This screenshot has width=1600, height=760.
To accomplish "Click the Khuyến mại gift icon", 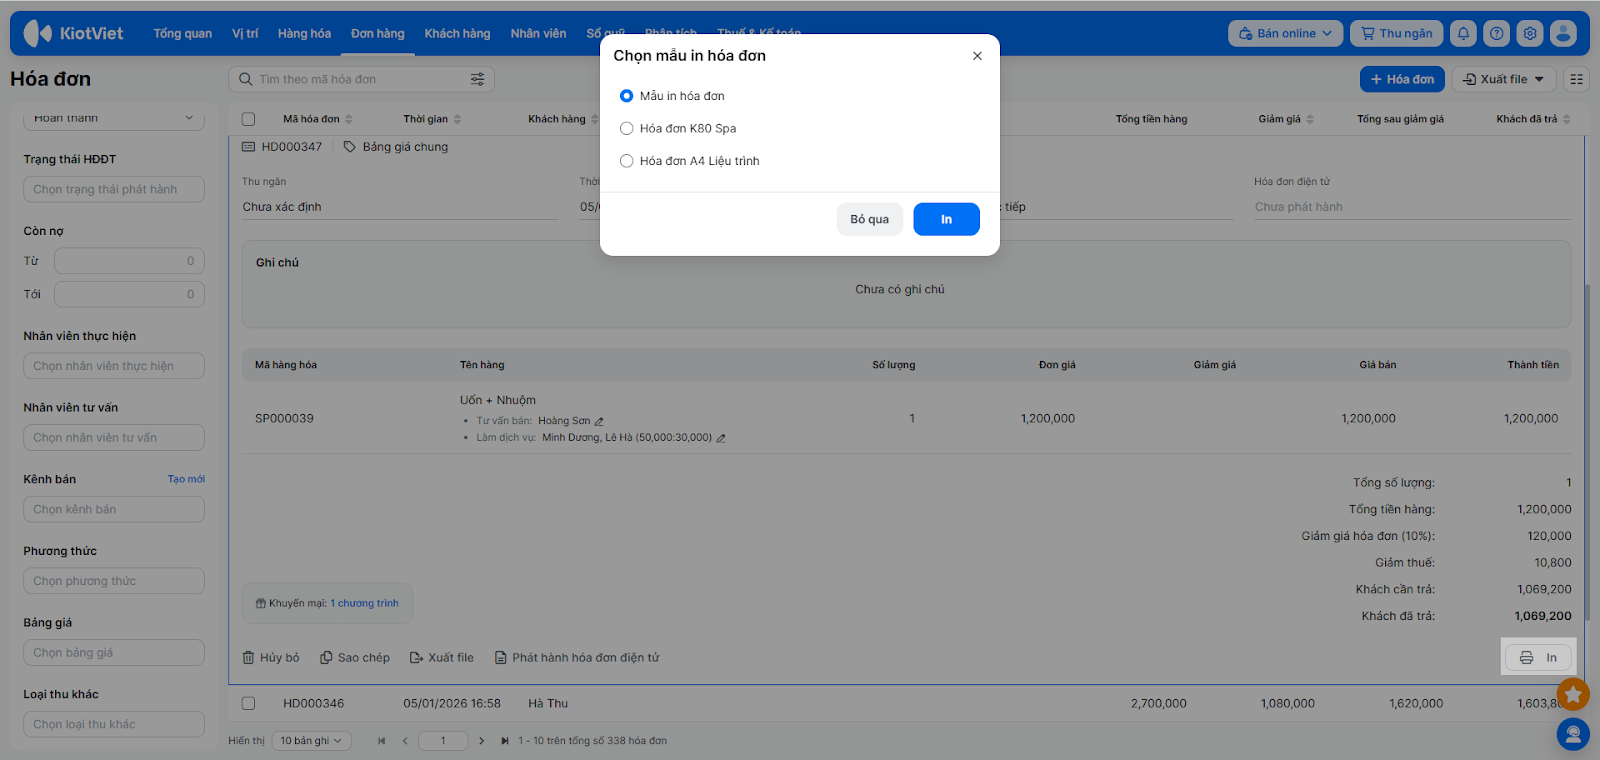I will (261, 603).
